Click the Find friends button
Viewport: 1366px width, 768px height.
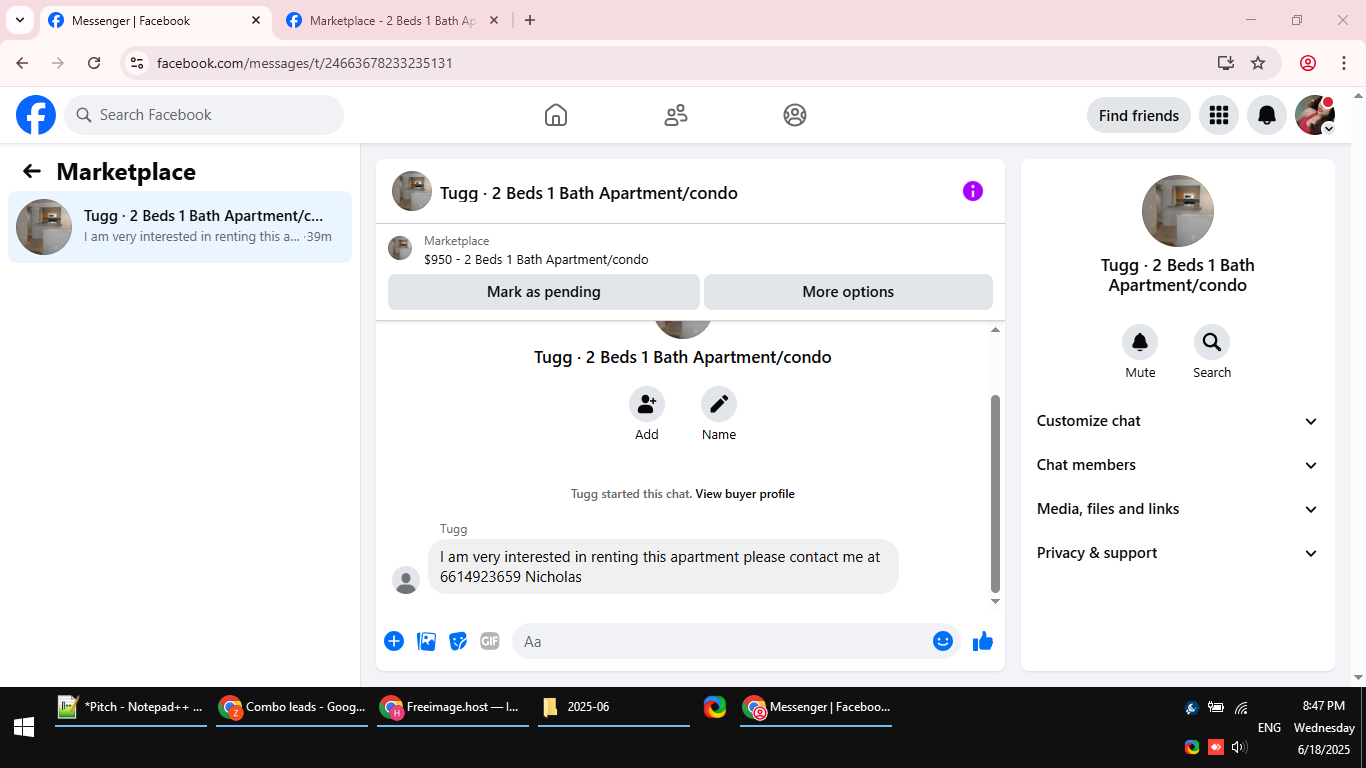tap(1139, 115)
